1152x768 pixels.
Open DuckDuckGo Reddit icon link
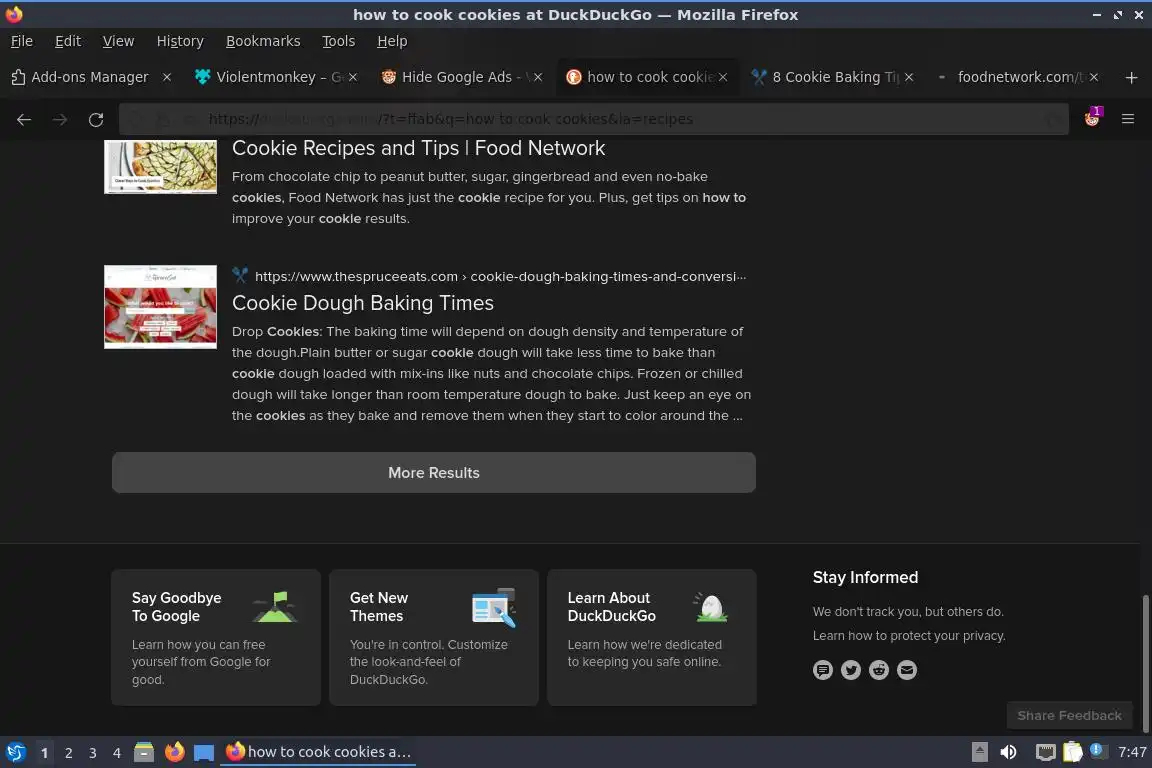pos(879,670)
